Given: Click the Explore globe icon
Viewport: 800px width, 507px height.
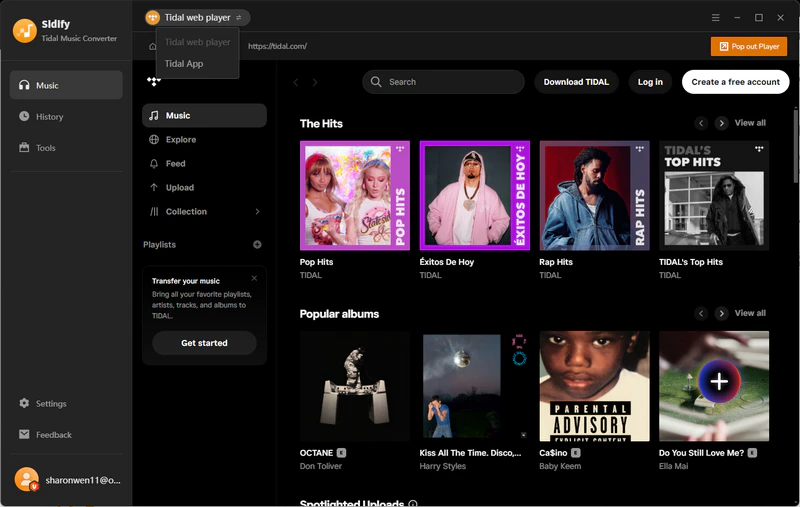Looking at the screenshot, I should click(154, 139).
